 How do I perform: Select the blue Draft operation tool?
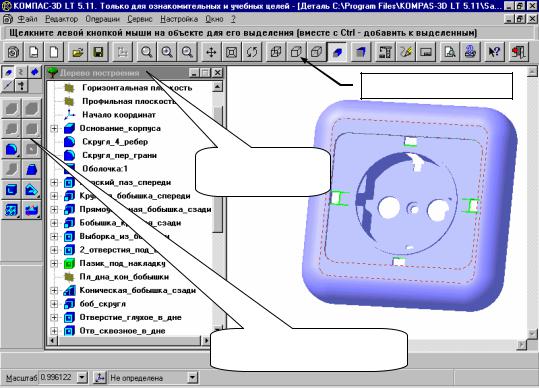(x=32, y=170)
